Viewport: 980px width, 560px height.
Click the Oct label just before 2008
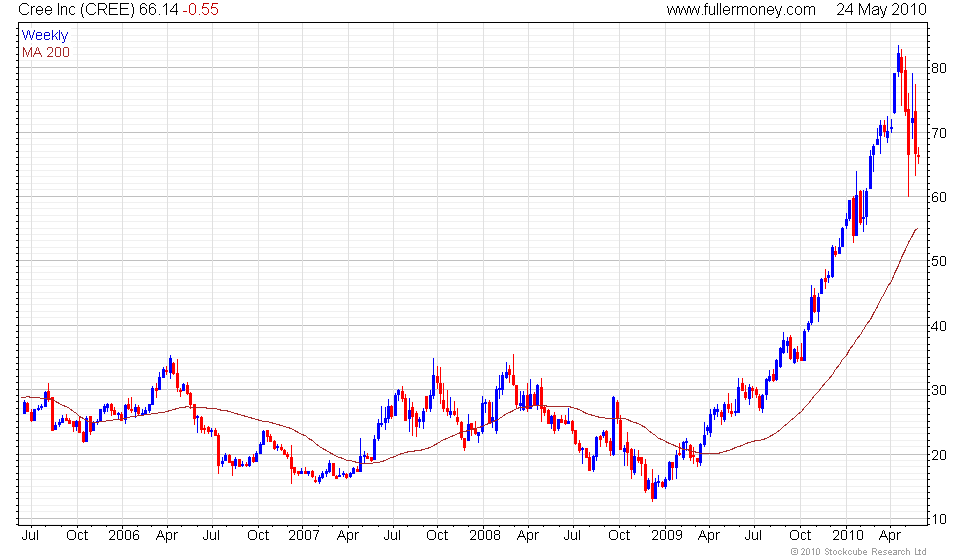tap(437, 536)
